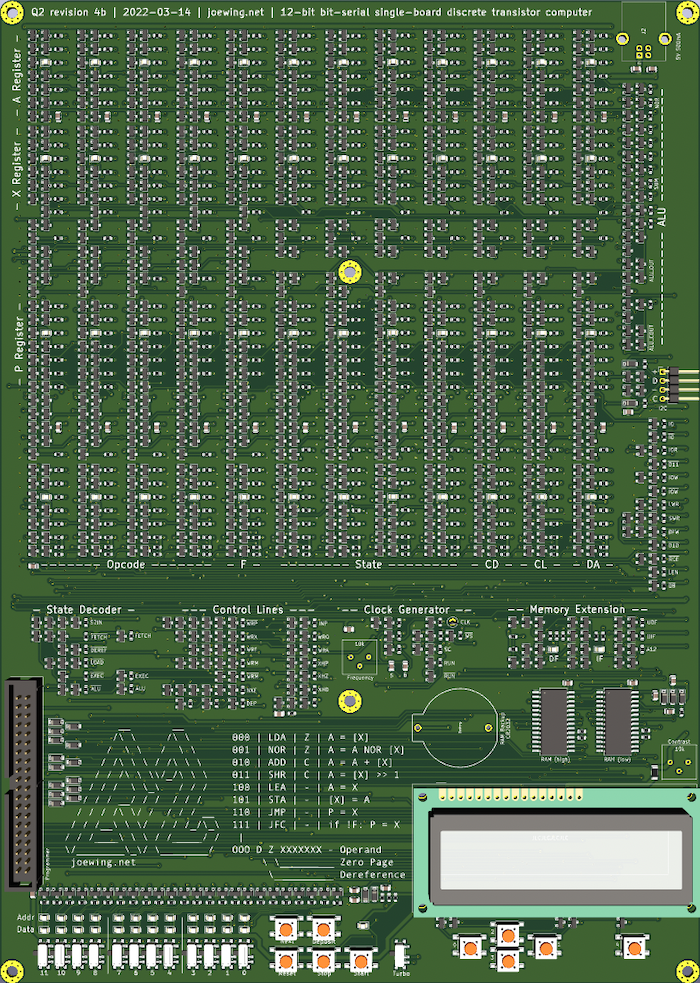Click the mounting hole below the Clock Generator

tap(350, 702)
